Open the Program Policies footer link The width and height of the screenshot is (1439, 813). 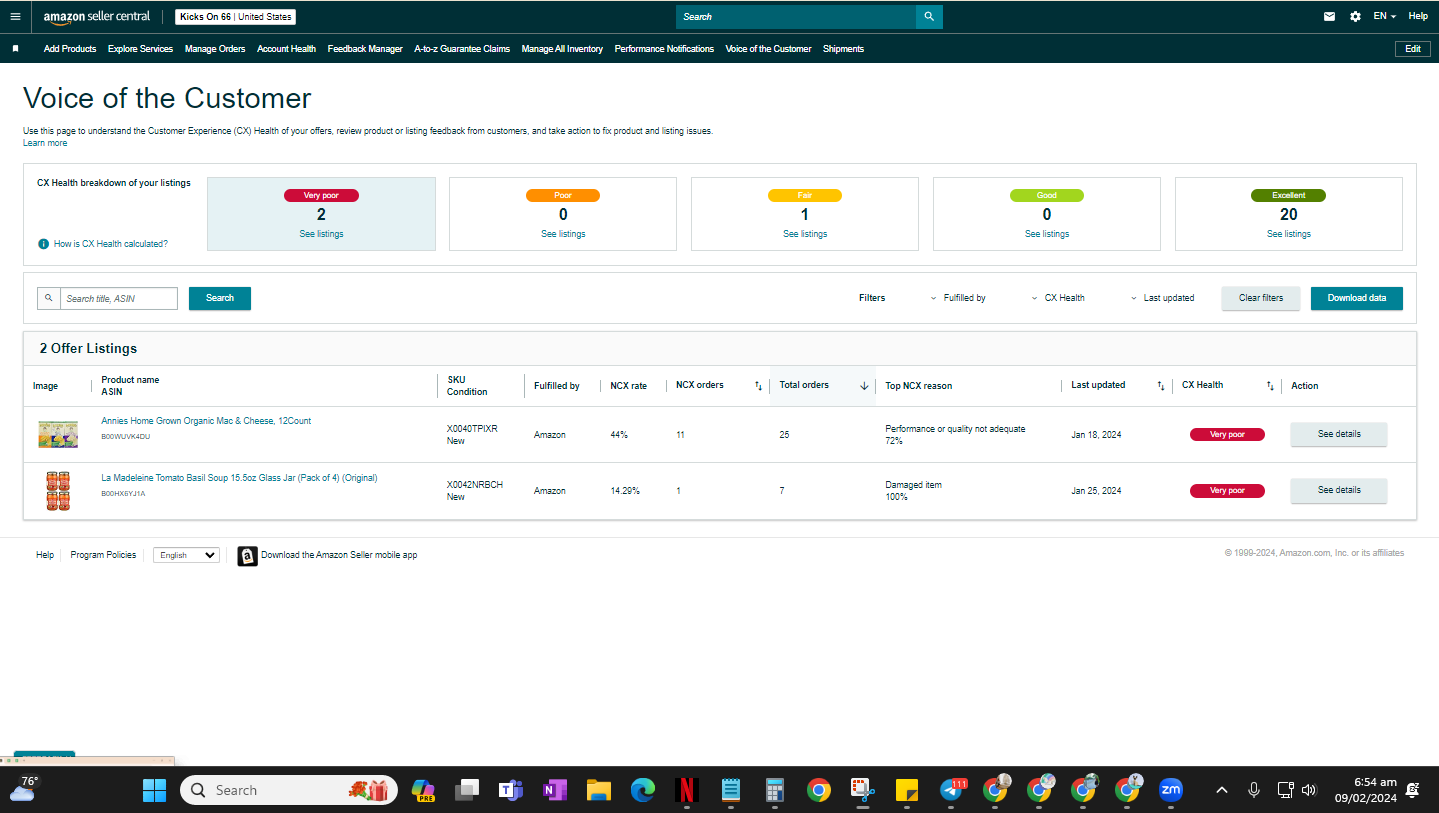click(x=103, y=555)
